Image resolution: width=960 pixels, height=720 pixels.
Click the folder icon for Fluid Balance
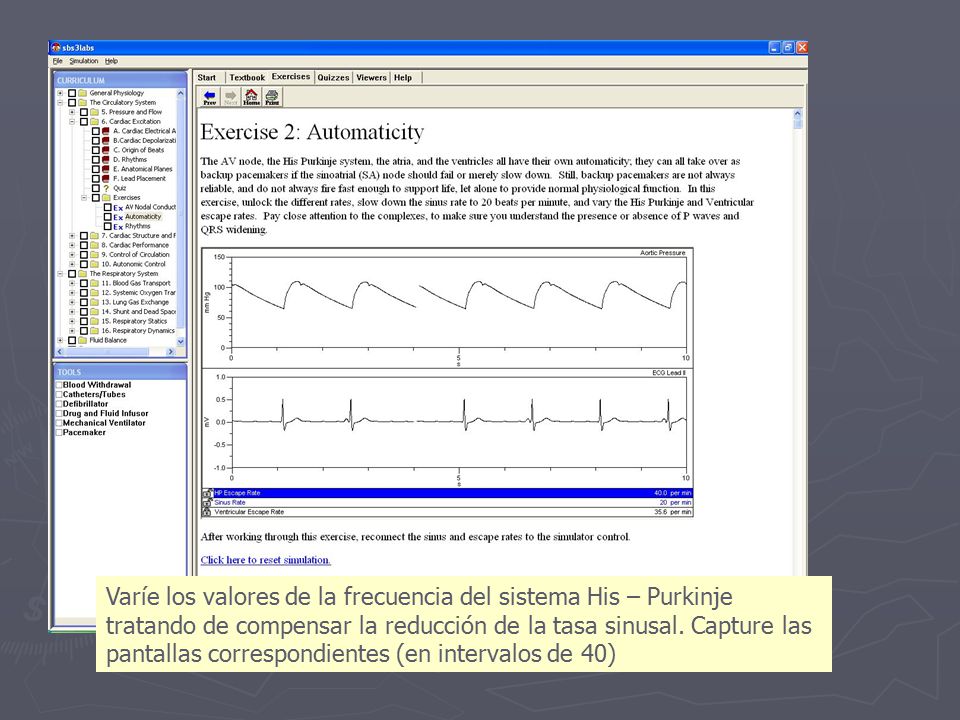click(x=83, y=340)
